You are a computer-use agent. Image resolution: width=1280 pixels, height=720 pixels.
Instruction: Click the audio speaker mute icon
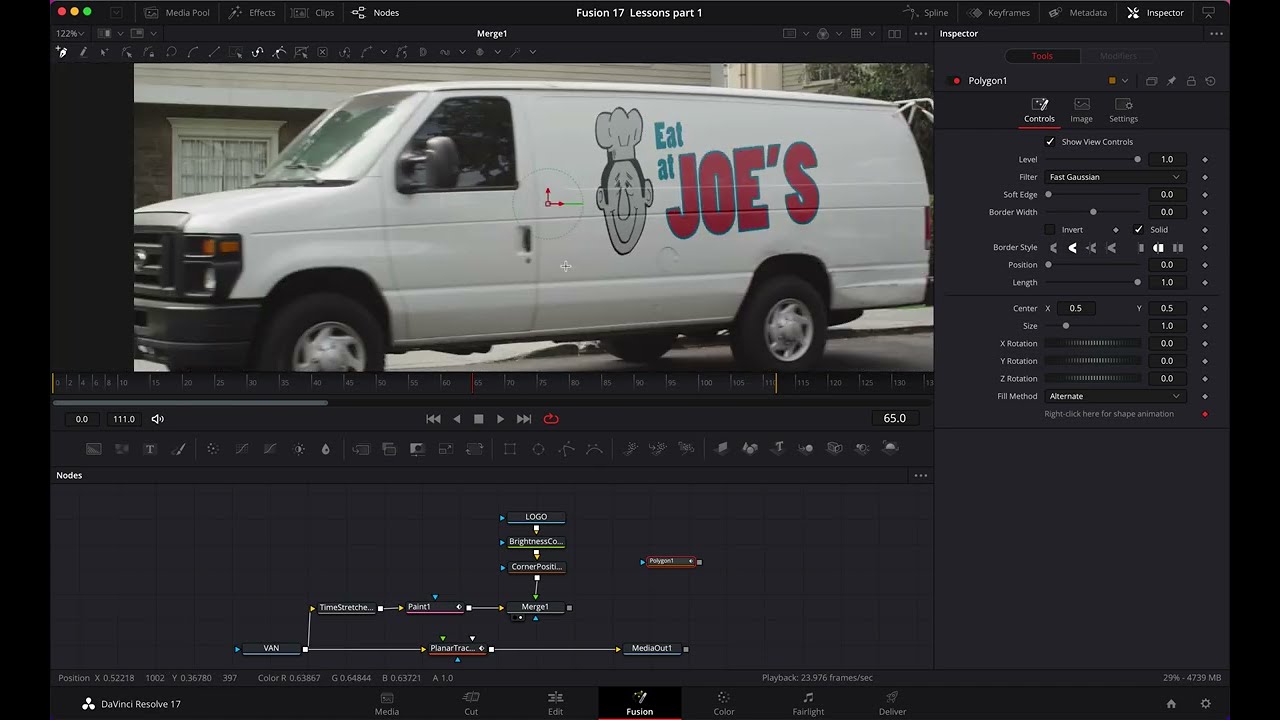point(157,419)
